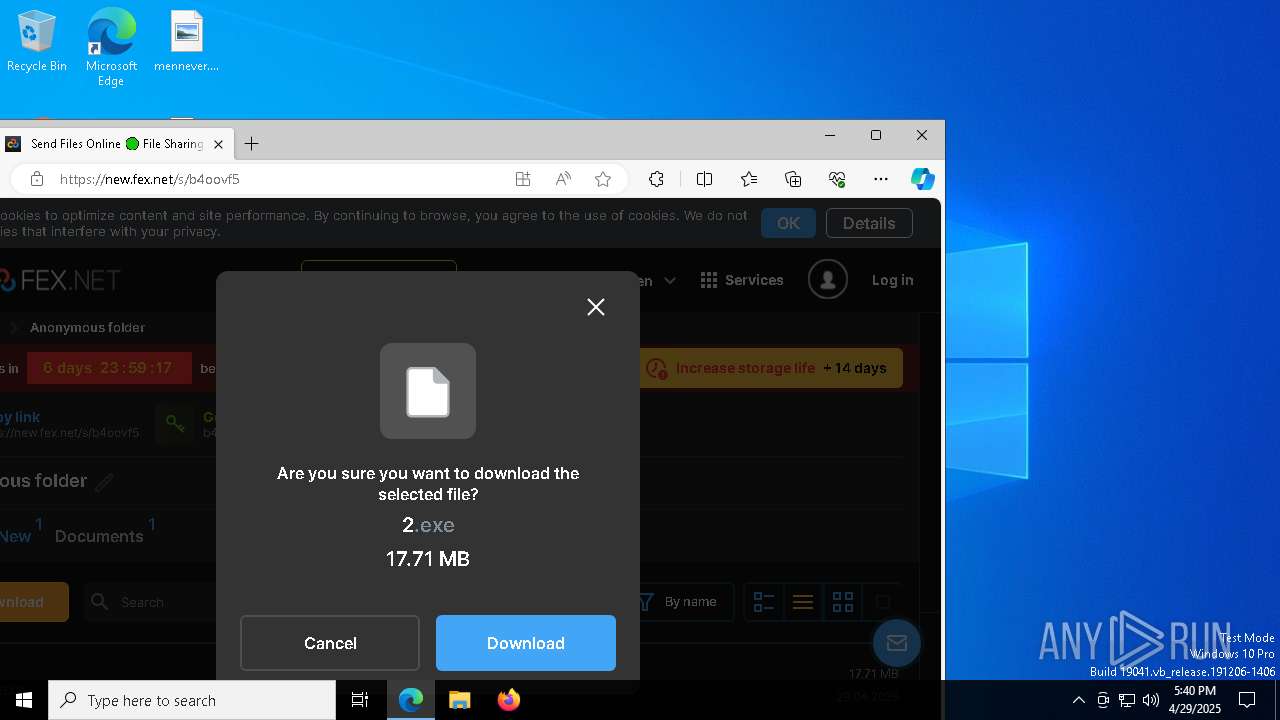Open Edge Settings and more menu
The width and height of the screenshot is (1280, 720).
tap(881, 179)
